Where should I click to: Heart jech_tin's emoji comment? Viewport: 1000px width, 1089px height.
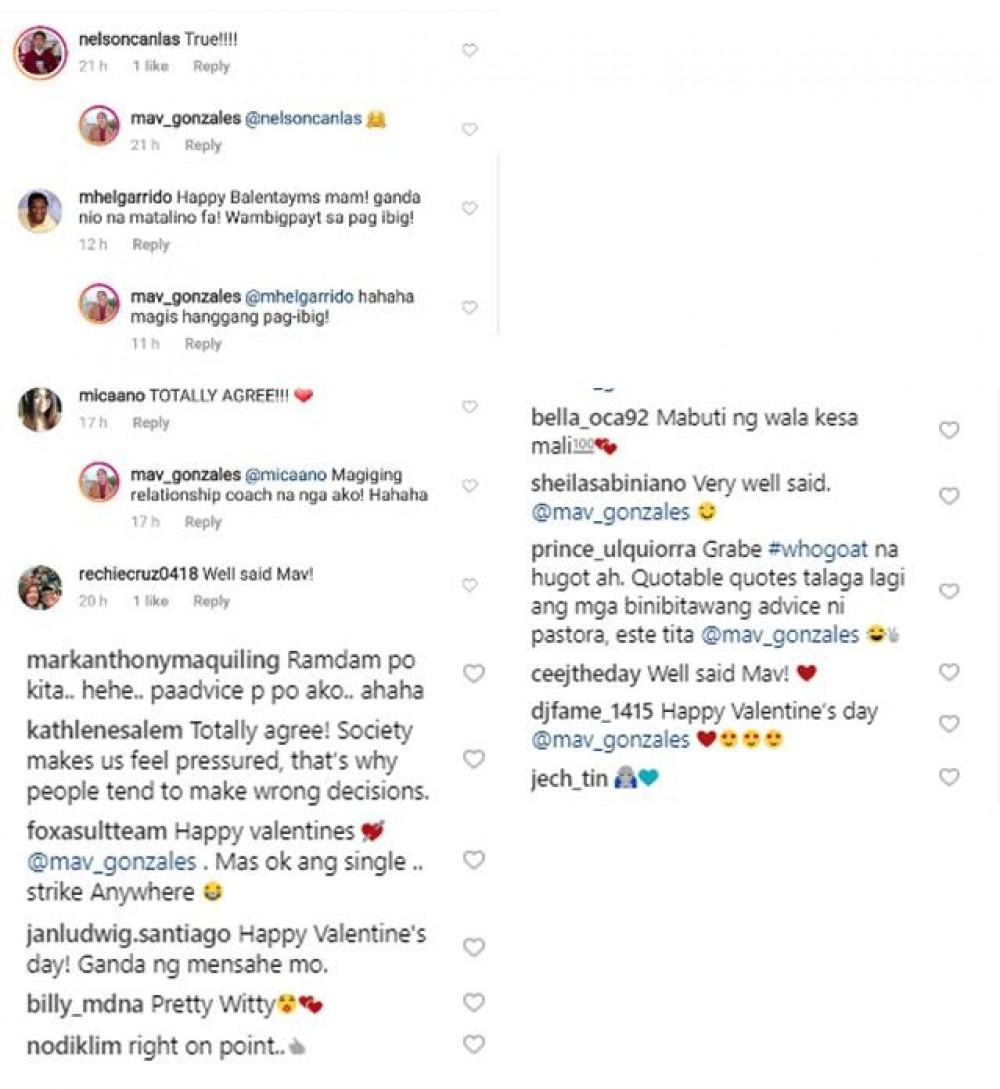coord(949,777)
